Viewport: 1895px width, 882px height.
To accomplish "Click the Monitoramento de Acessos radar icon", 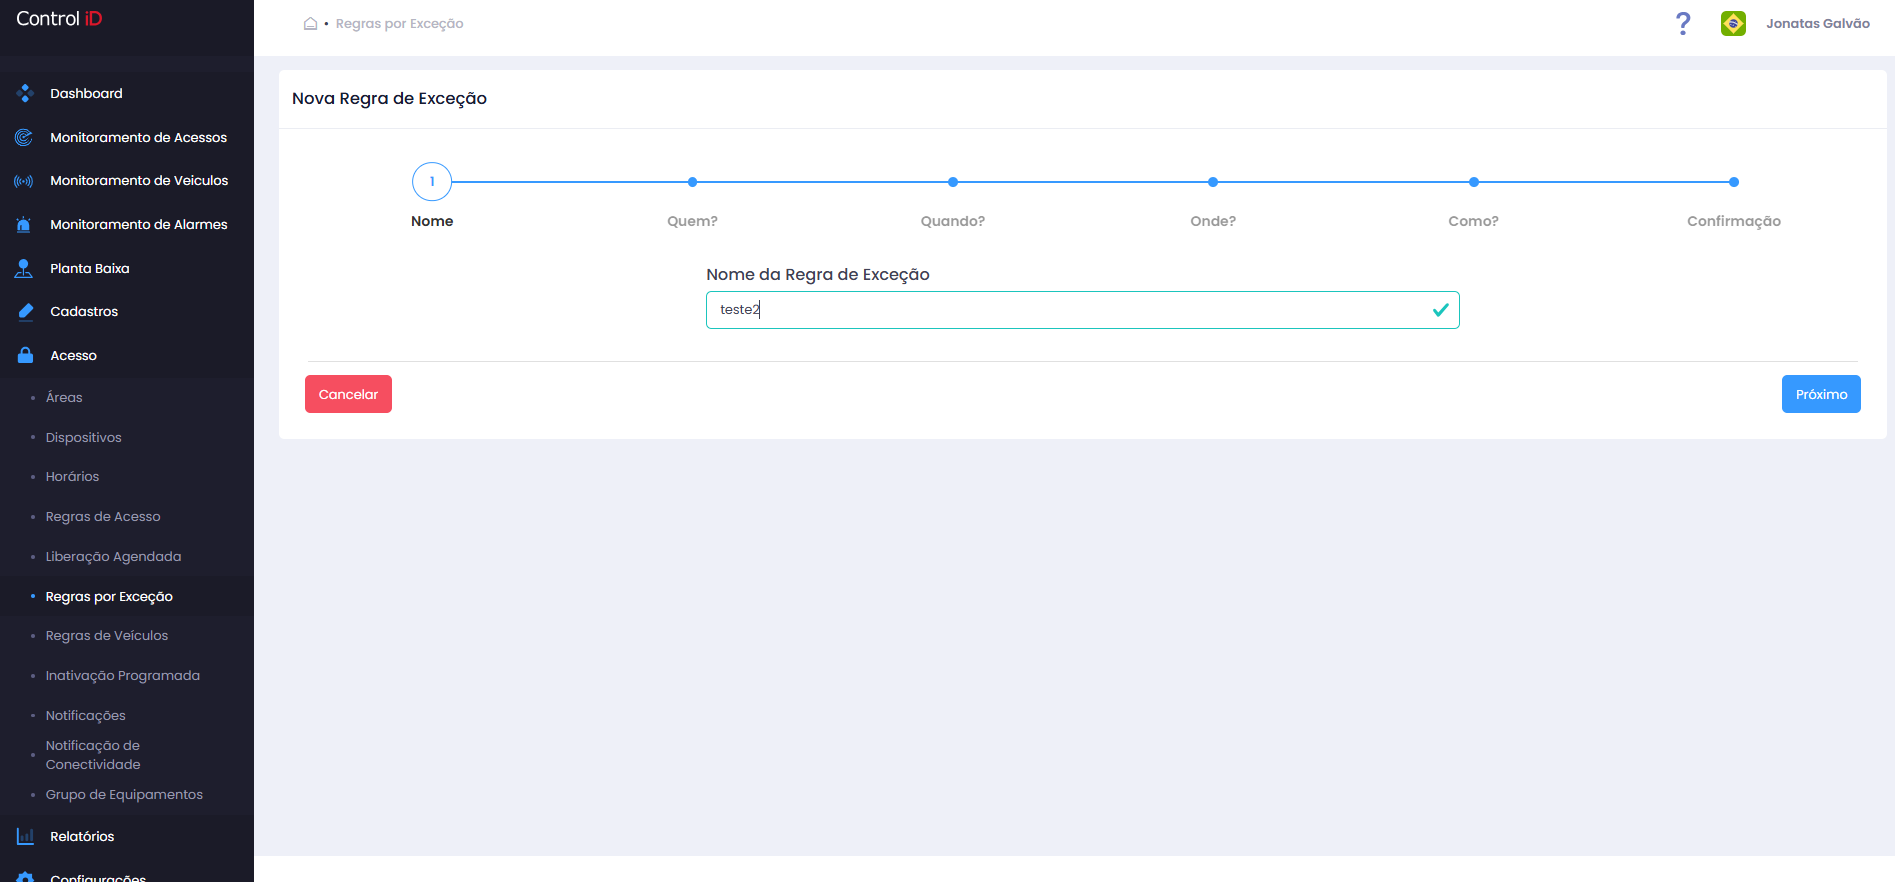I will coord(24,137).
